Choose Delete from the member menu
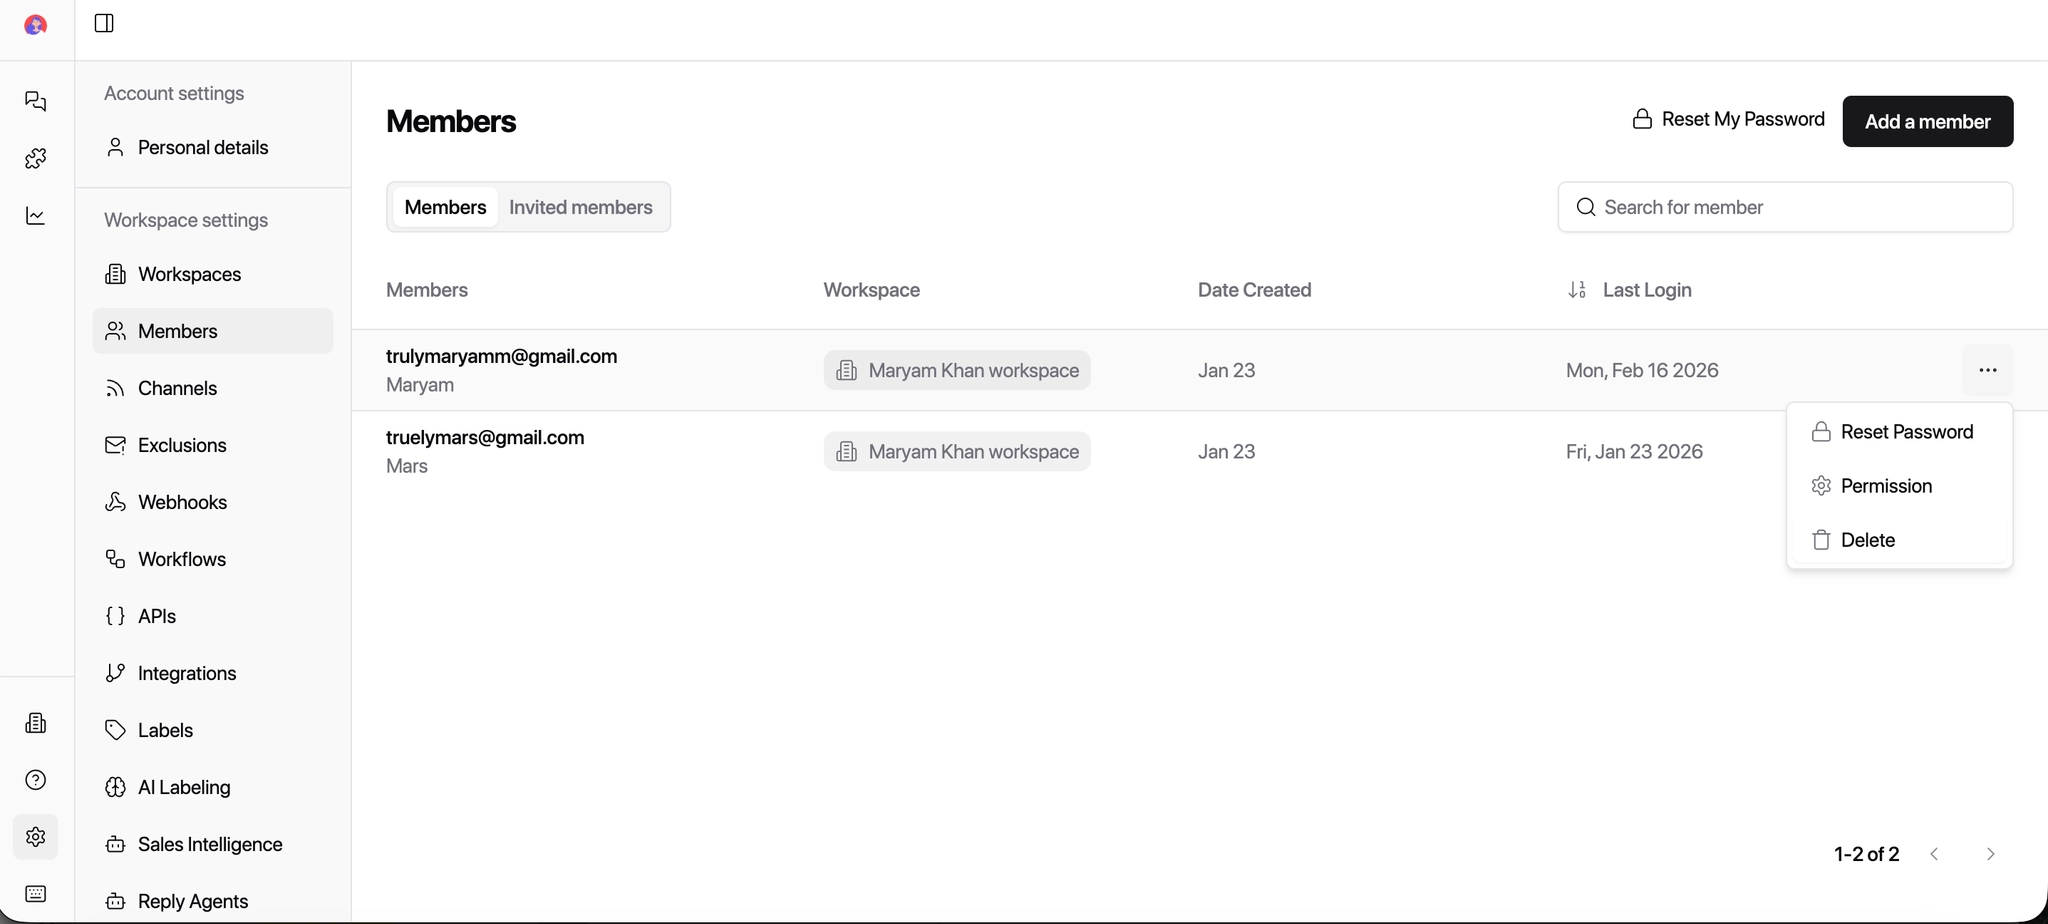The width and height of the screenshot is (2048, 924). click(x=1867, y=540)
